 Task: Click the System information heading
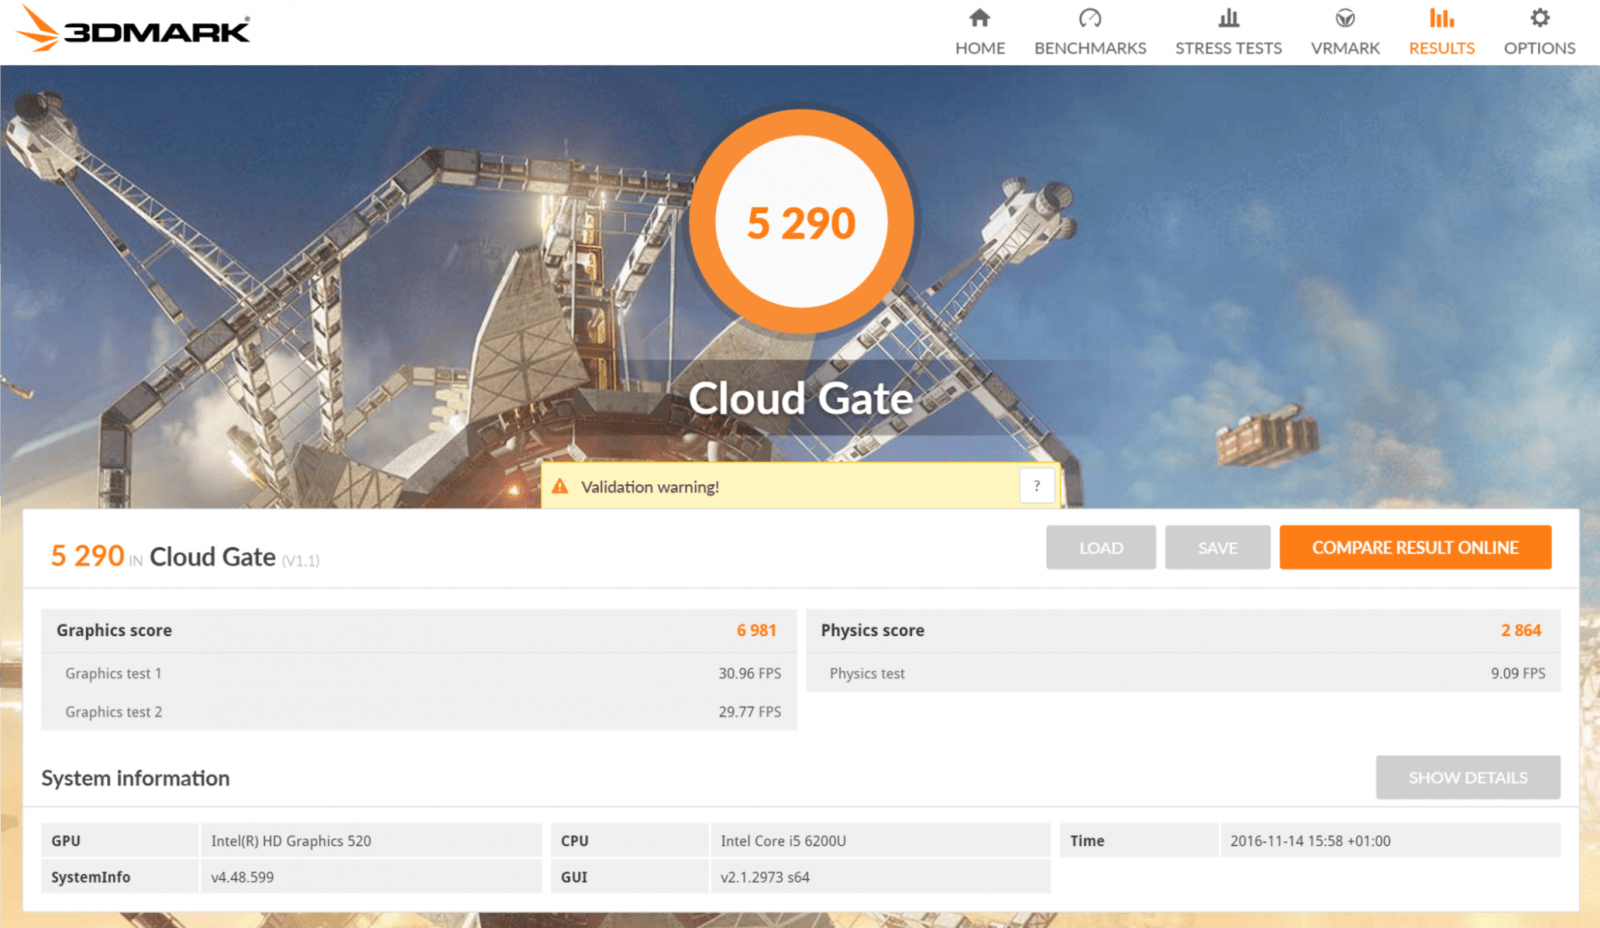pyautogui.click(x=135, y=778)
